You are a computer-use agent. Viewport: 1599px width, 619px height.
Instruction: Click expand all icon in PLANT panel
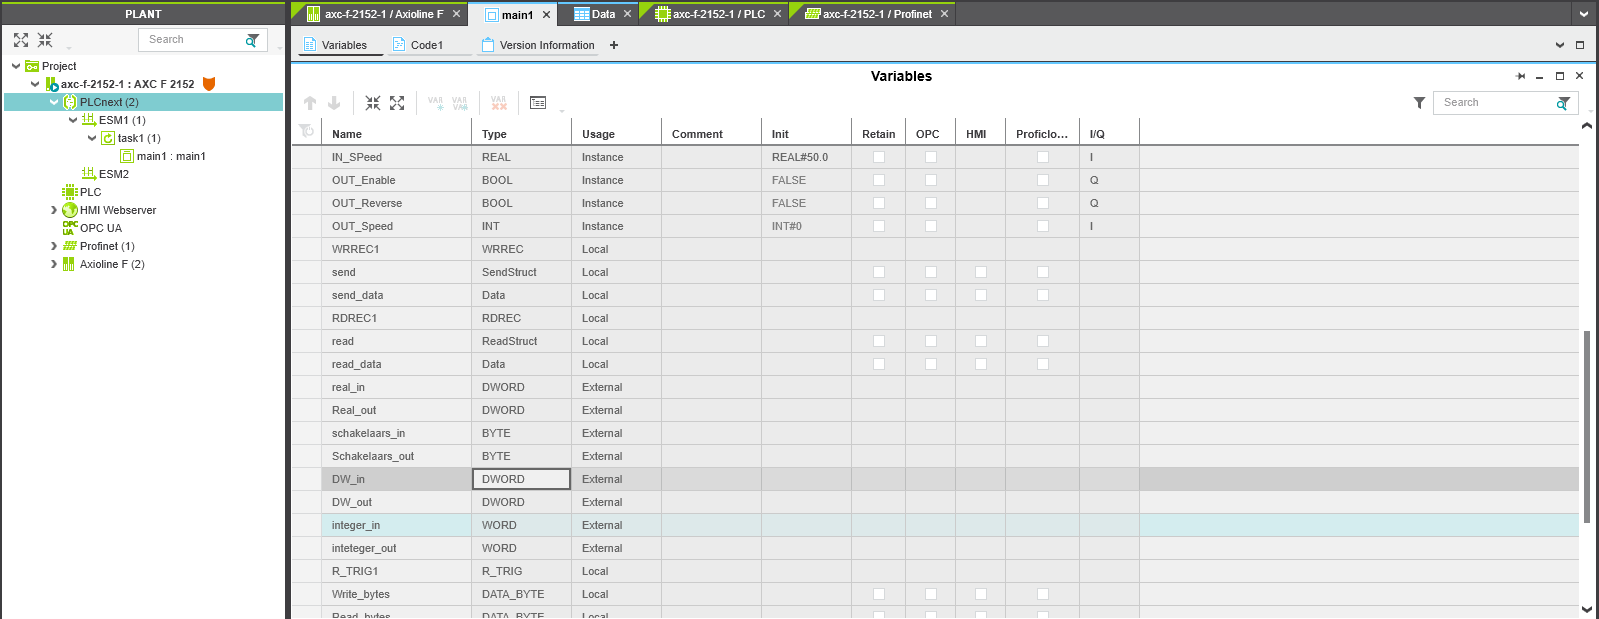coord(21,40)
